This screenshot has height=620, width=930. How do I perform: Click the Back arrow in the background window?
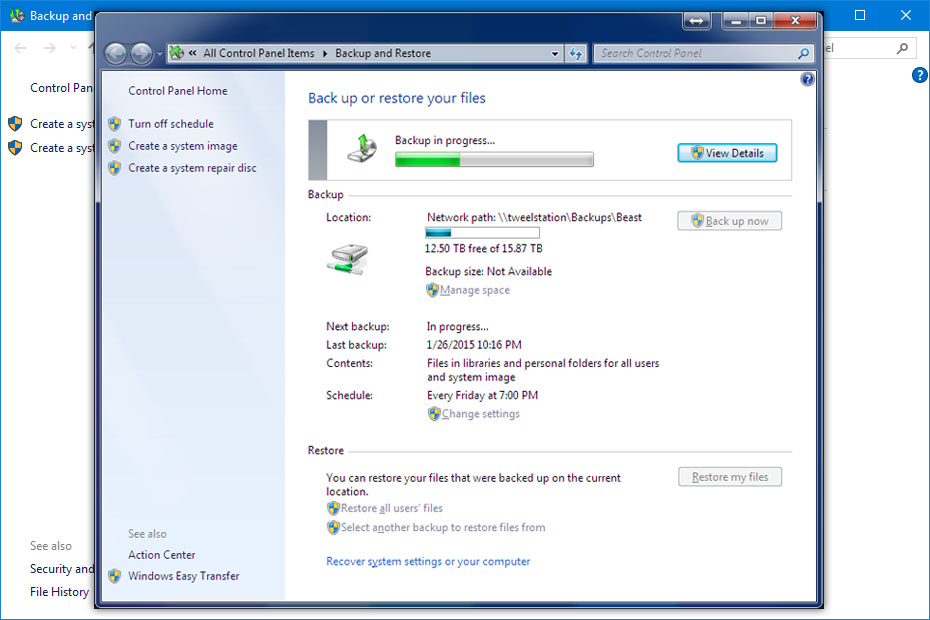click(20, 48)
